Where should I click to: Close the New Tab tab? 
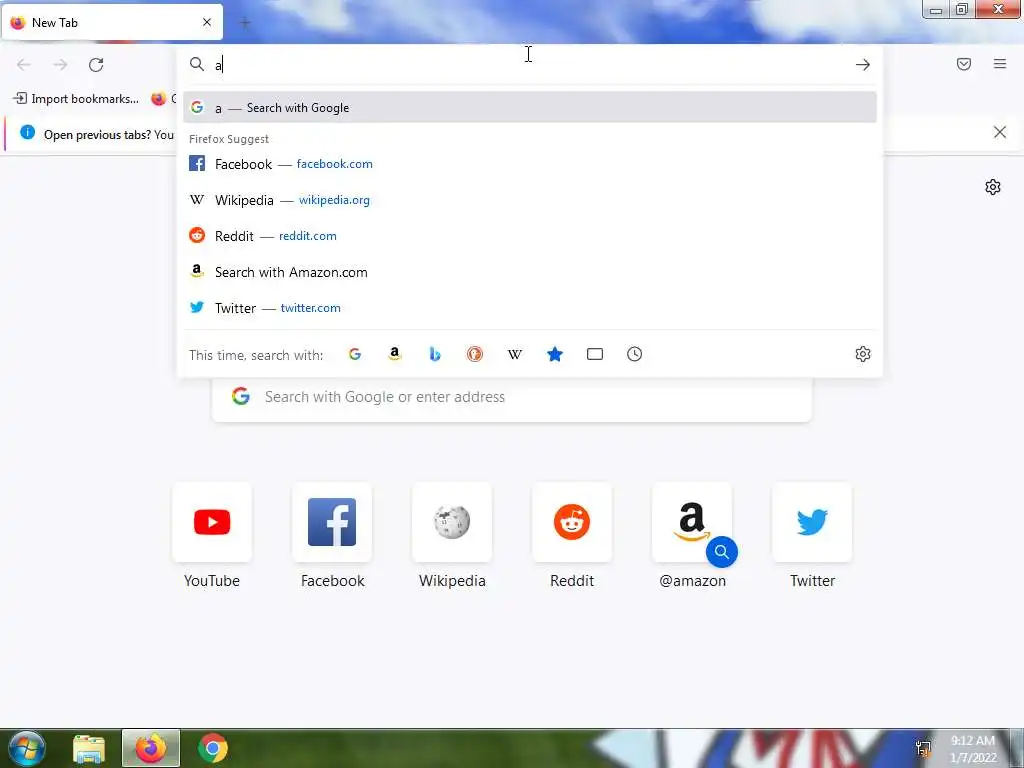[x=207, y=22]
